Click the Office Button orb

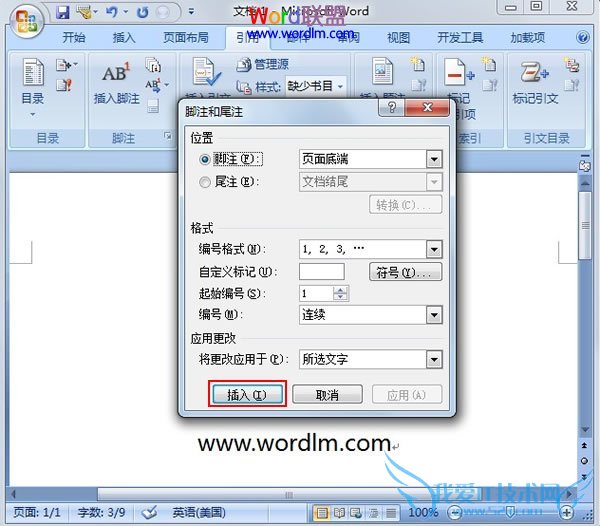pyautogui.click(x=26, y=20)
